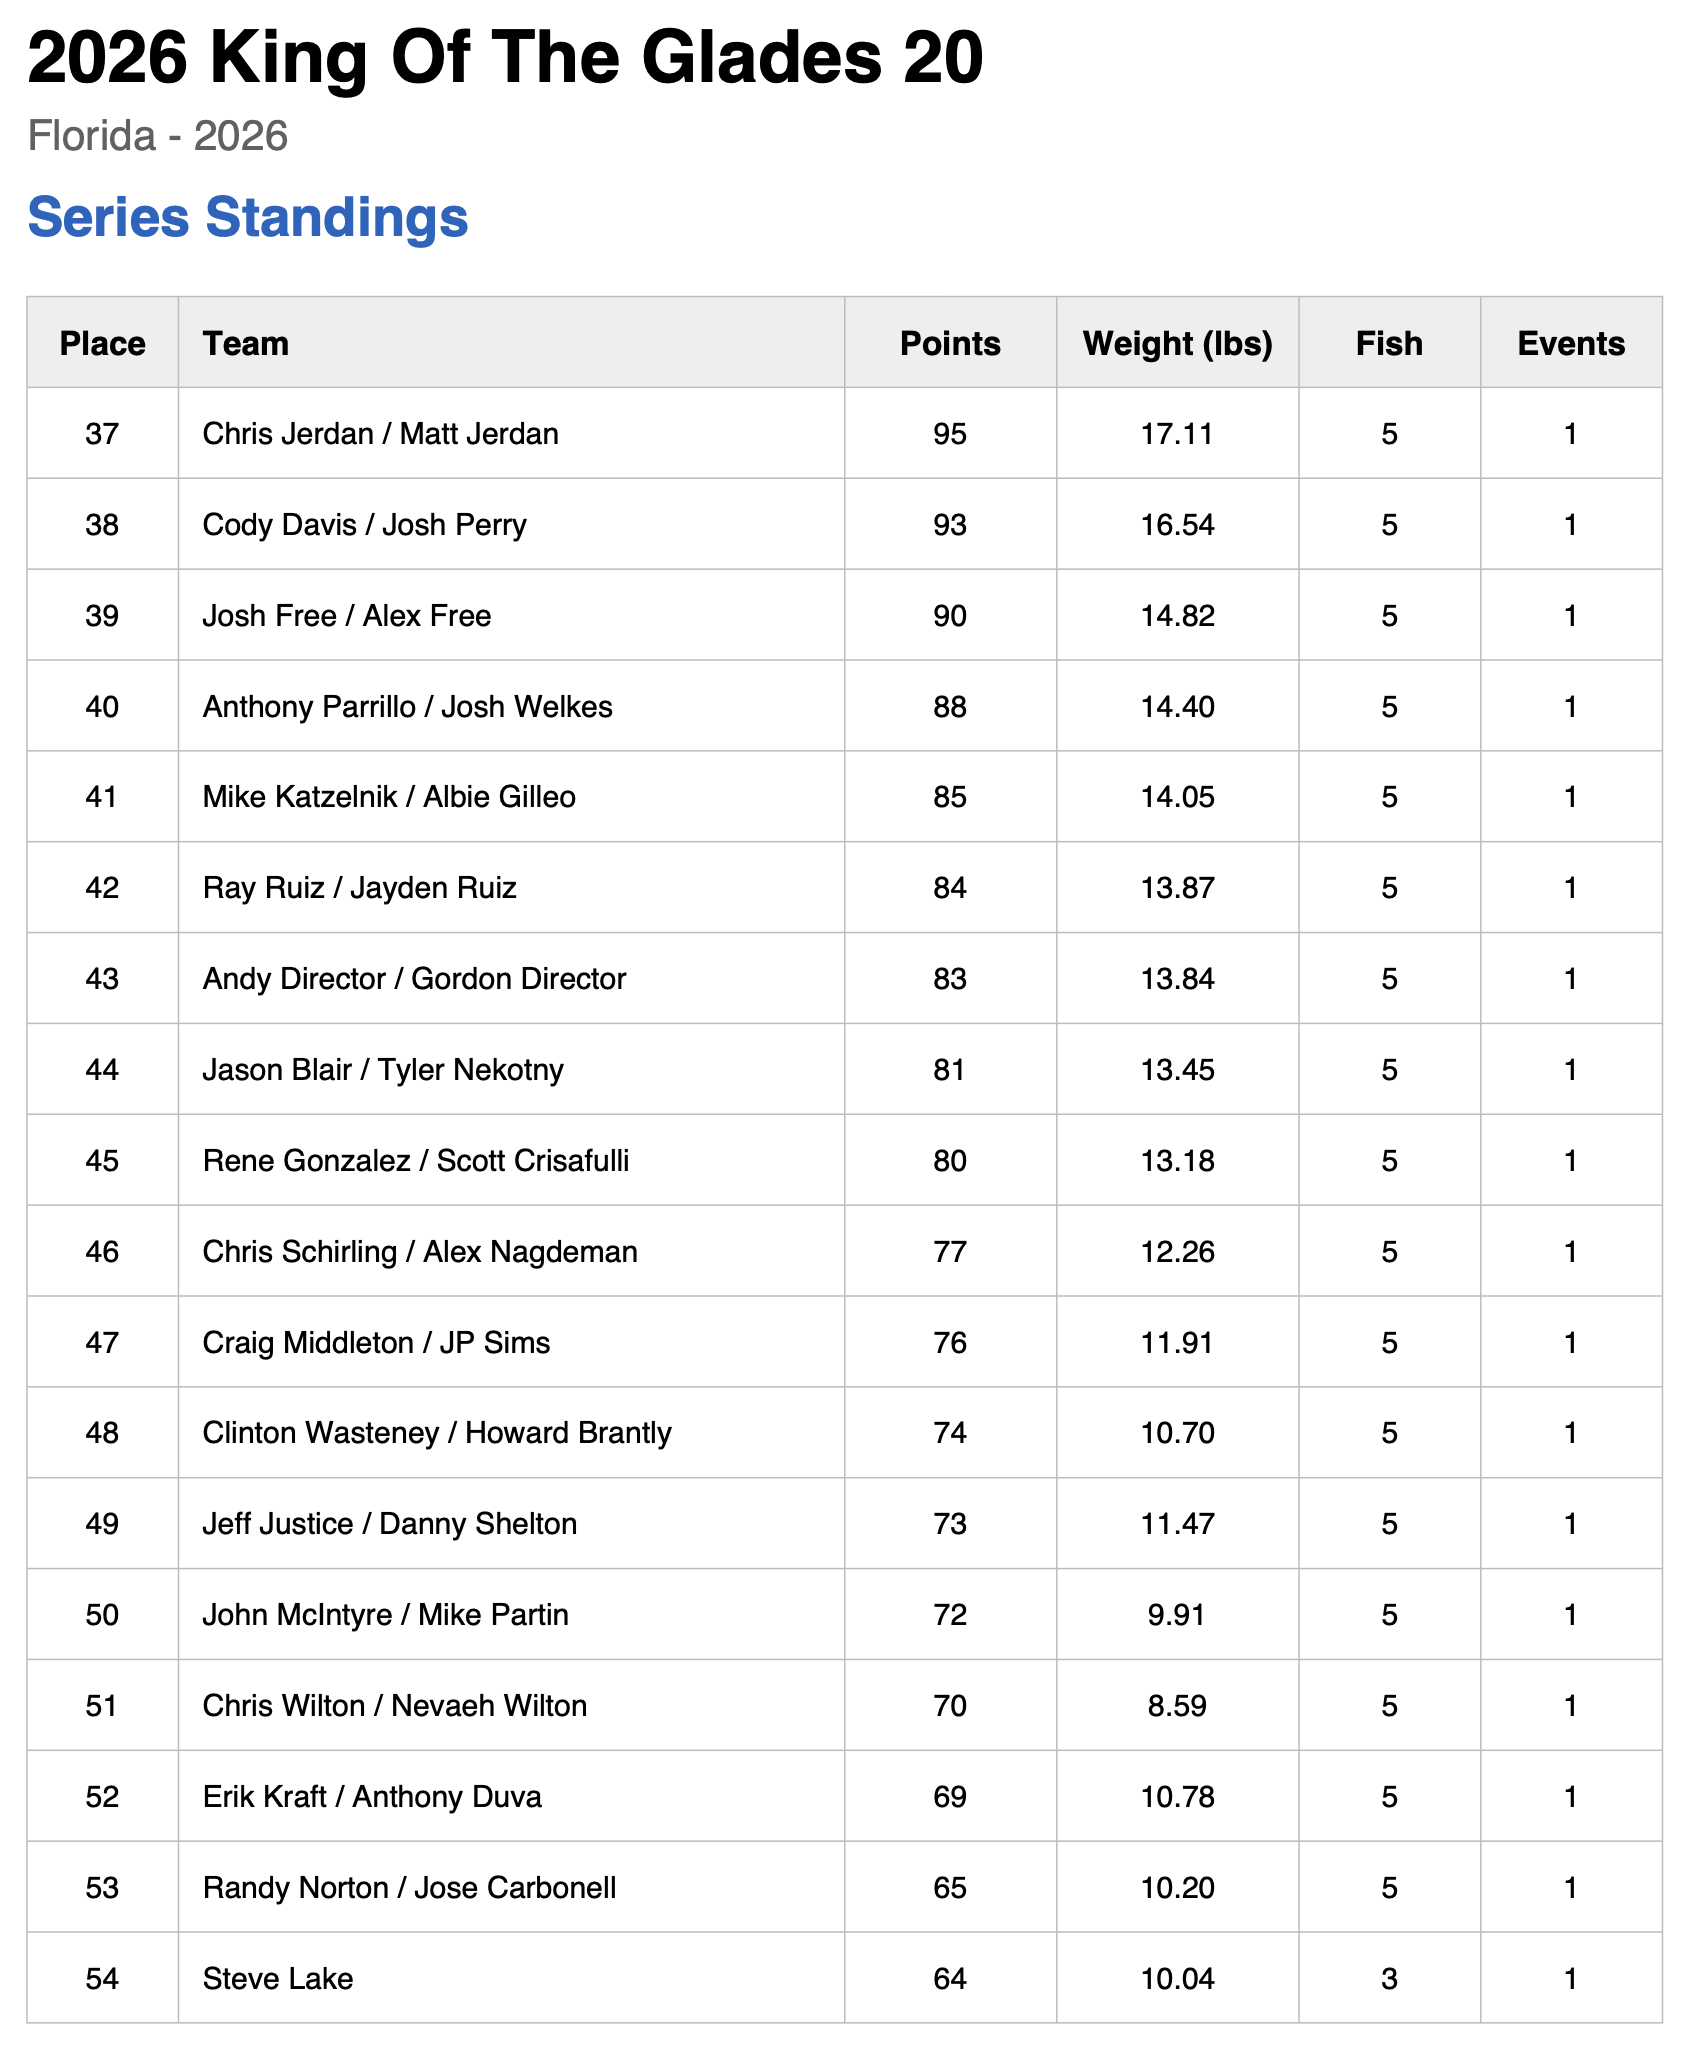Open Josh Free / Alex Free row
Viewport: 1686px width, 2048px height.
[346, 616]
